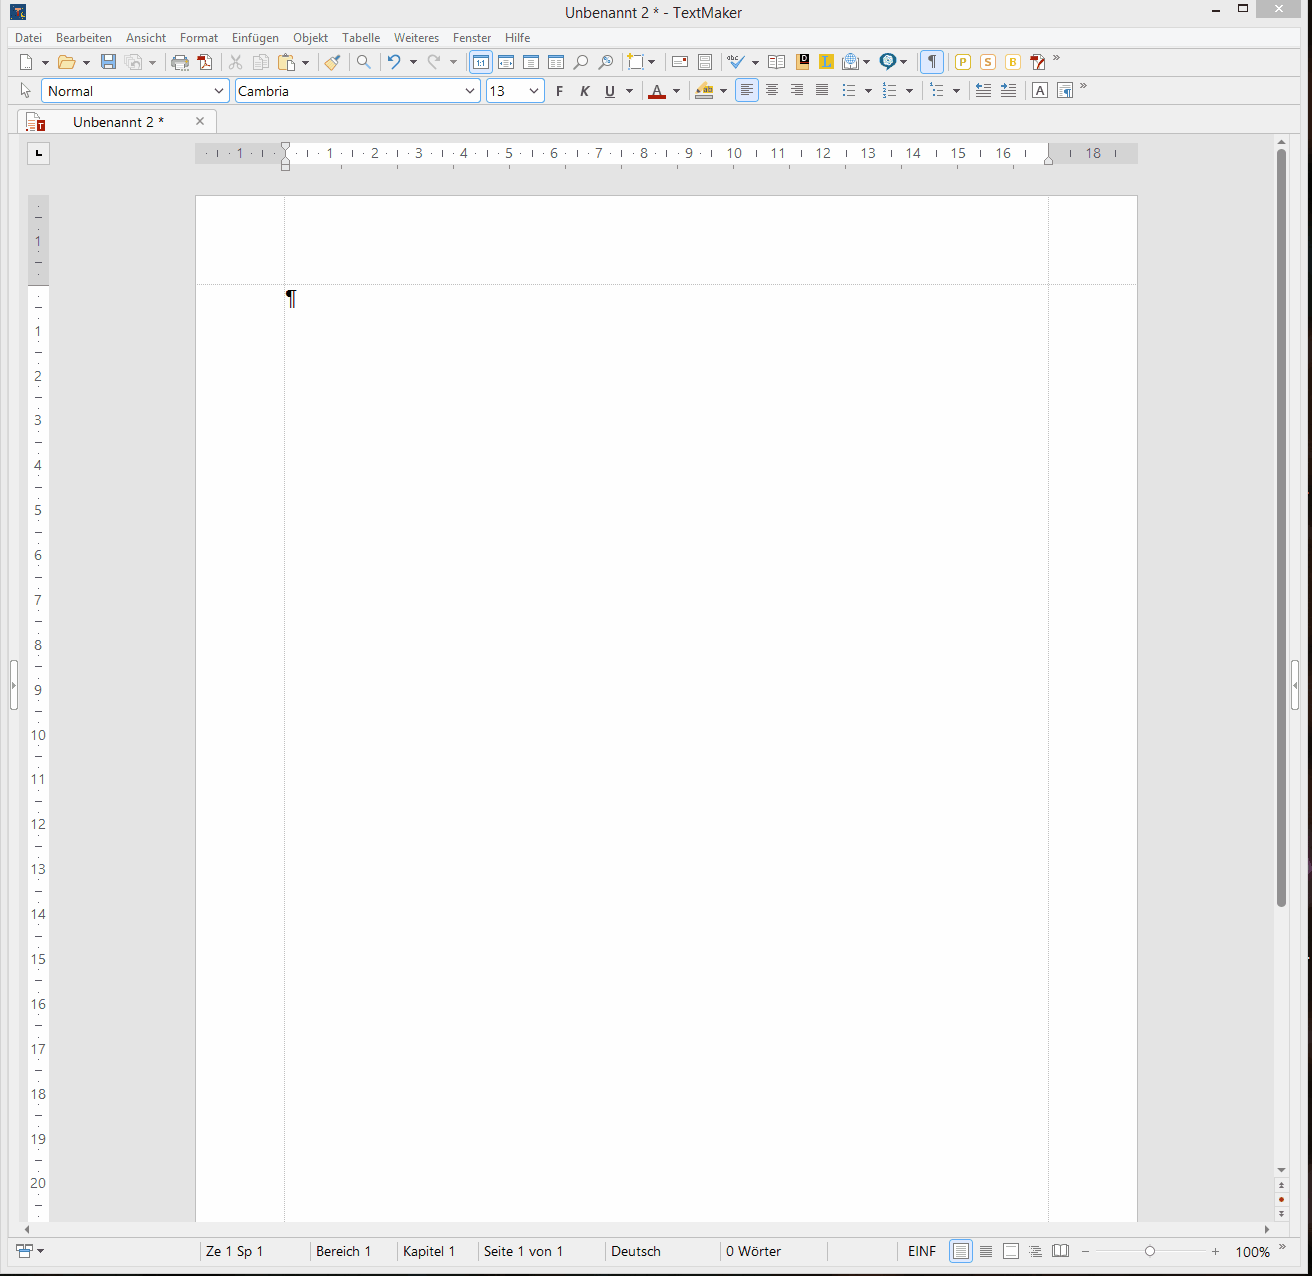The height and width of the screenshot is (1276, 1312).
Task: Click the yellow B toolbar button
Action: [1013, 62]
